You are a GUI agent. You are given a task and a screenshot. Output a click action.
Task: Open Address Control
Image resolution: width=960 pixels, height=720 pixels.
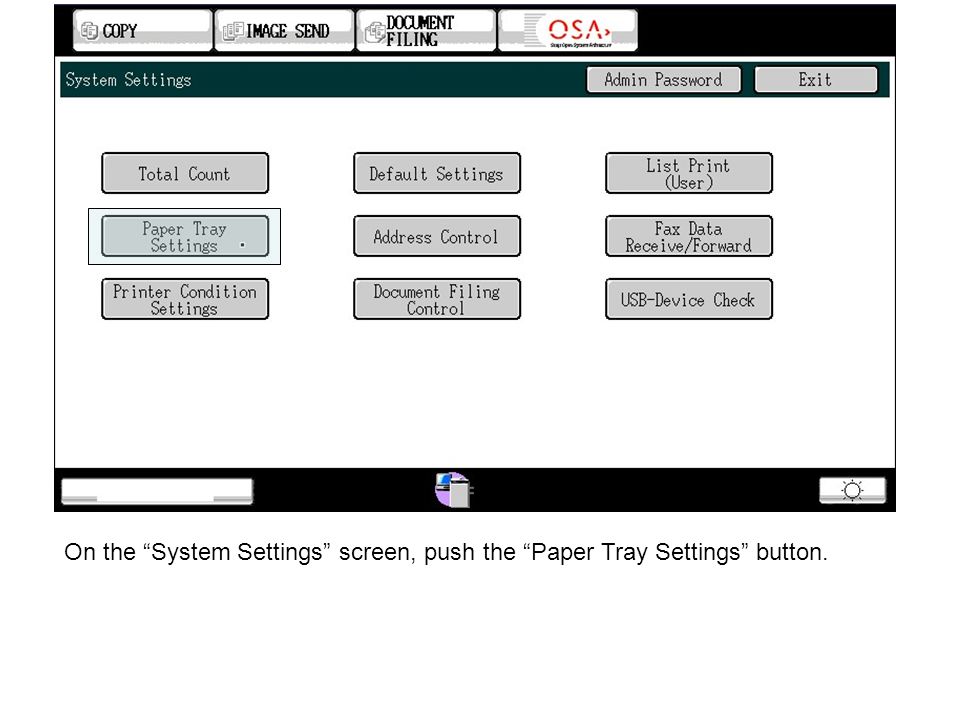coord(437,236)
